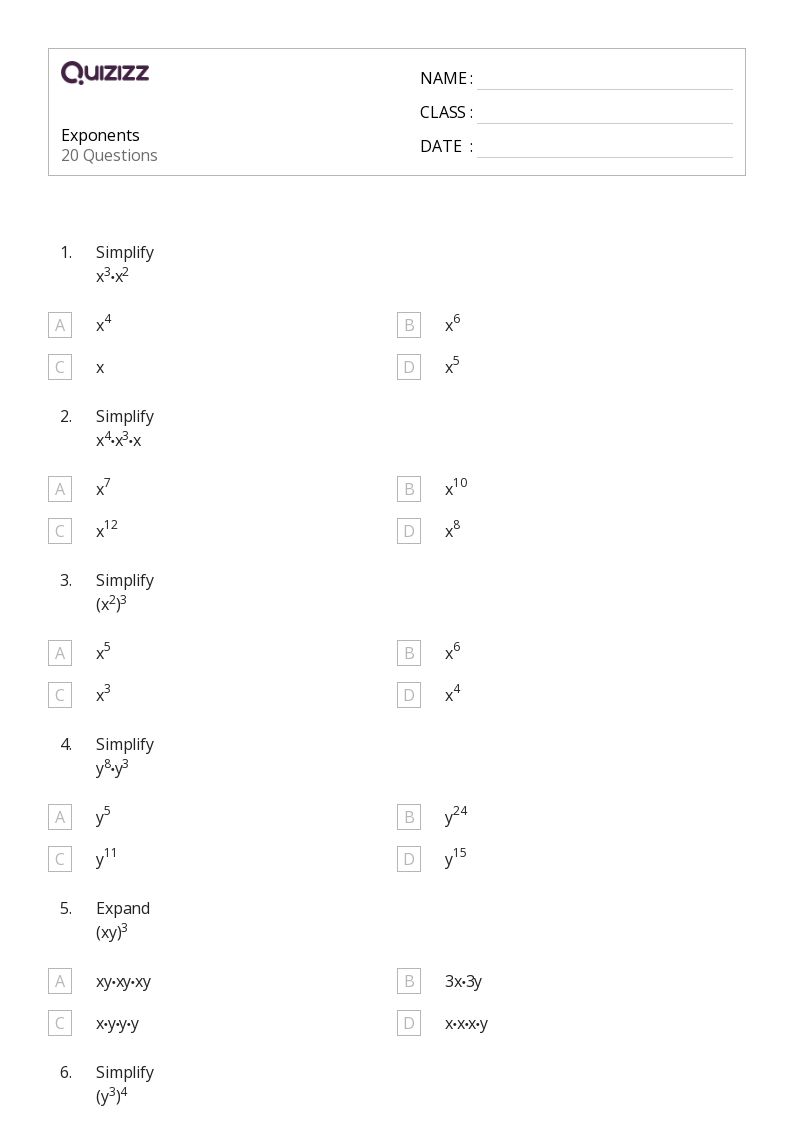Choose box B 3x·3y in question 5
This screenshot has width=794, height=1123.
[x=409, y=981]
